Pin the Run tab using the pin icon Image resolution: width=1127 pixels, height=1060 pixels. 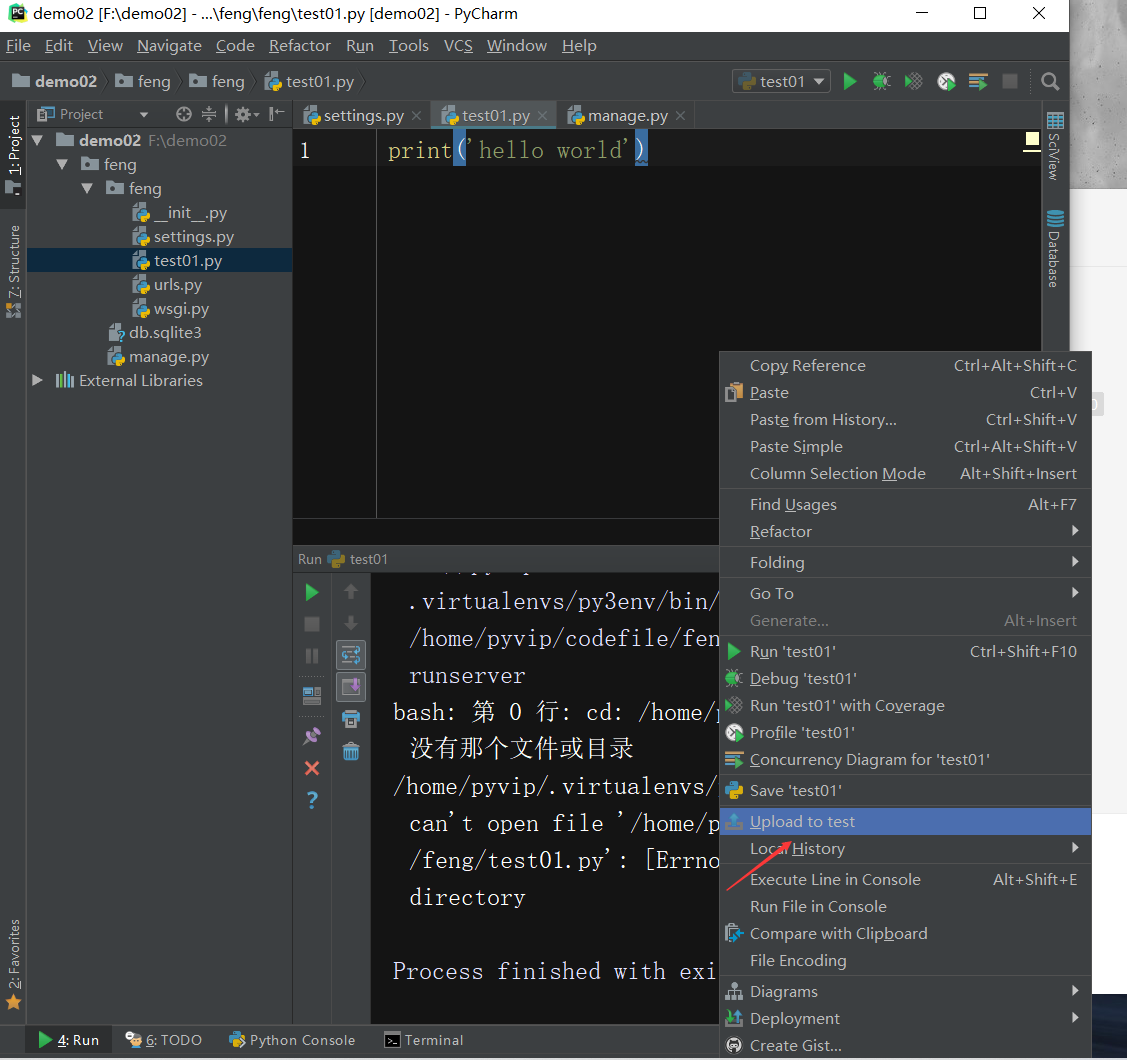click(311, 733)
